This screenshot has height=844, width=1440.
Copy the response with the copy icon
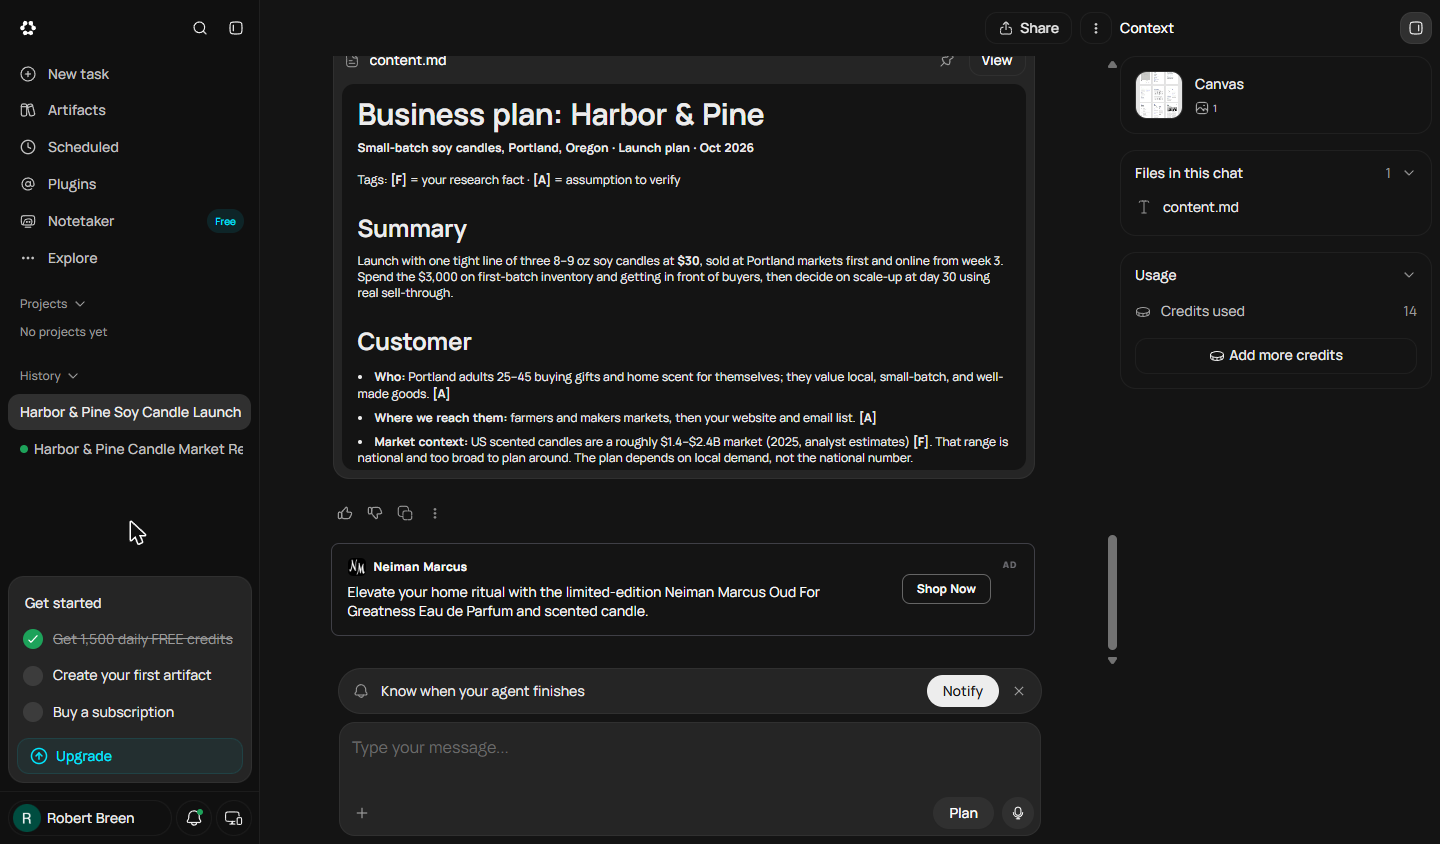405,513
